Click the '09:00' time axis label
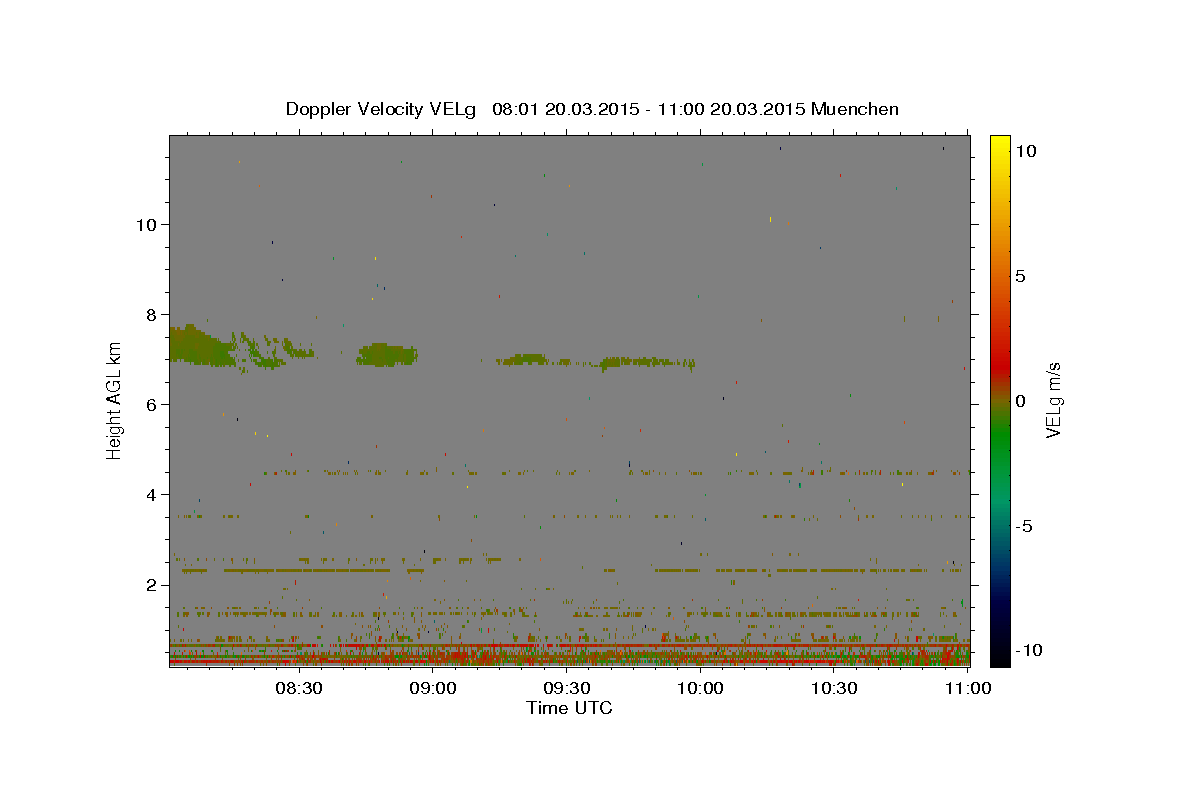Viewport: 1200px width, 800px height. coord(433,688)
